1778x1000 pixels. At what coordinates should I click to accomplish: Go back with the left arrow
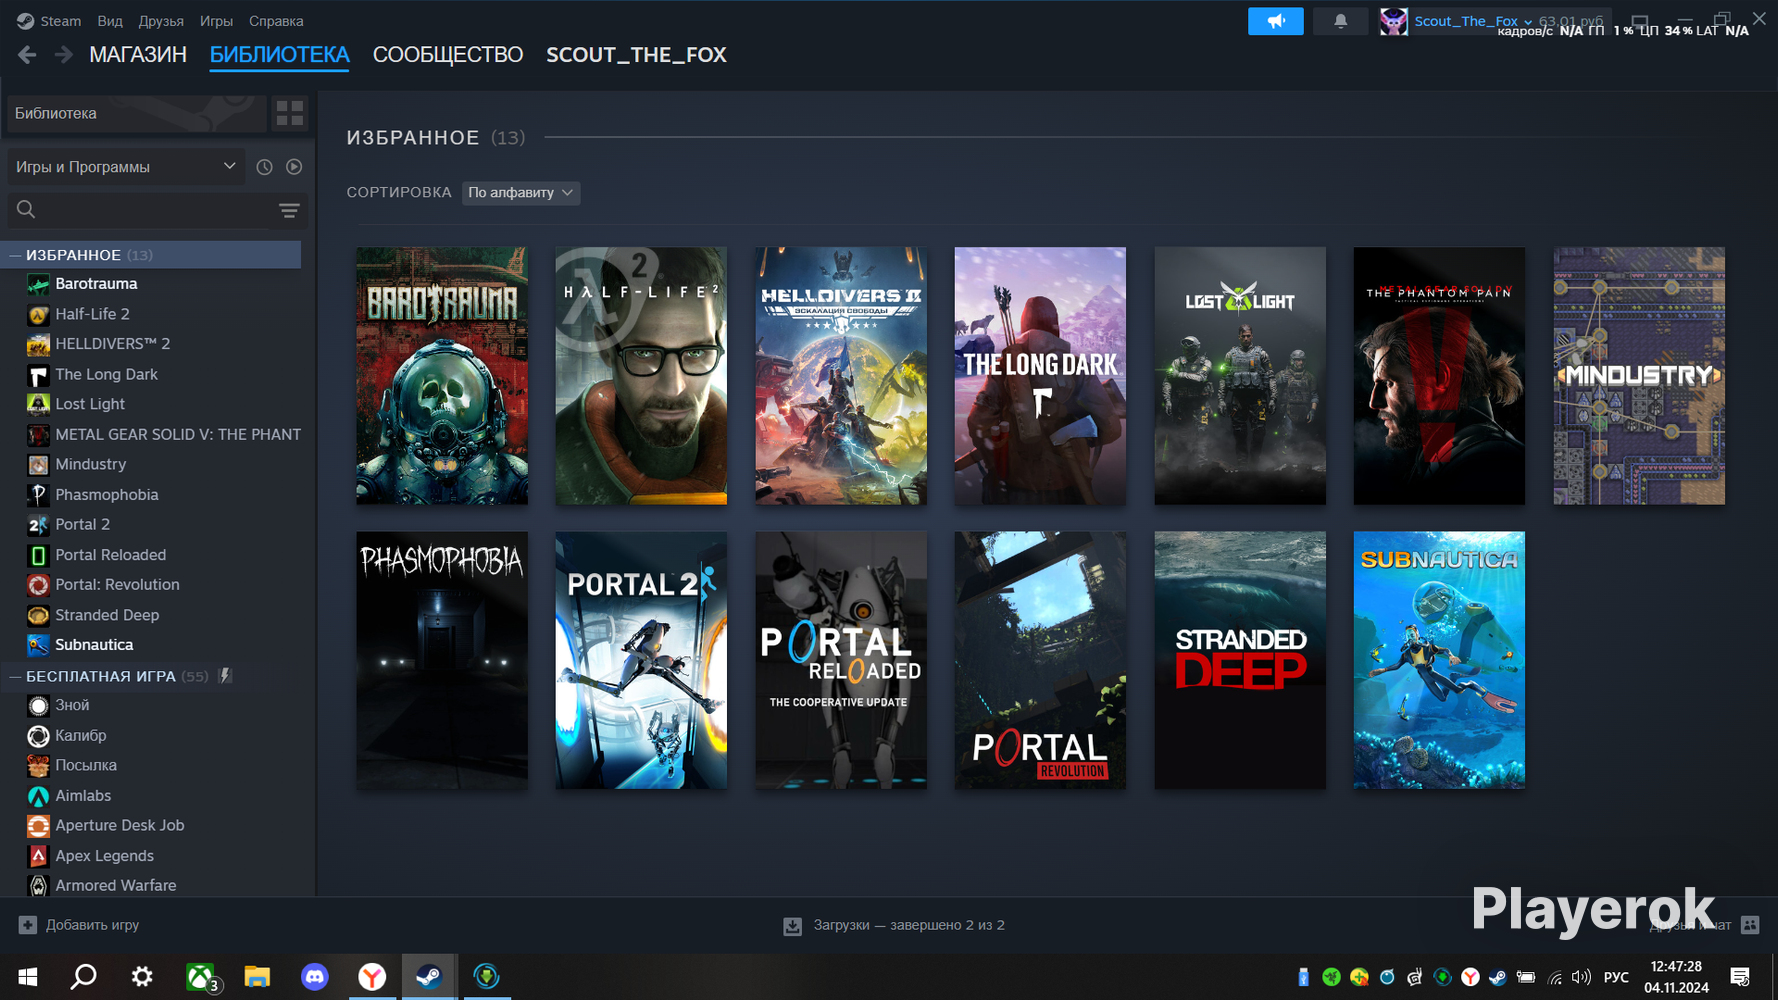click(x=27, y=55)
